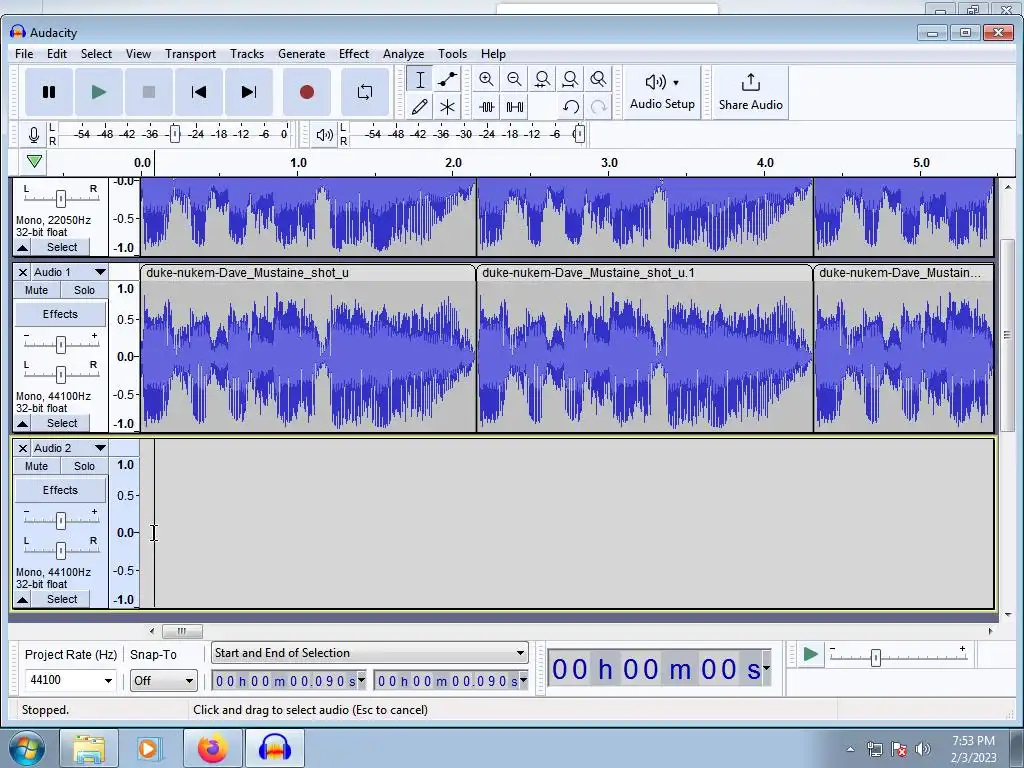
Task: Skip to start of project
Action: point(199,92)
